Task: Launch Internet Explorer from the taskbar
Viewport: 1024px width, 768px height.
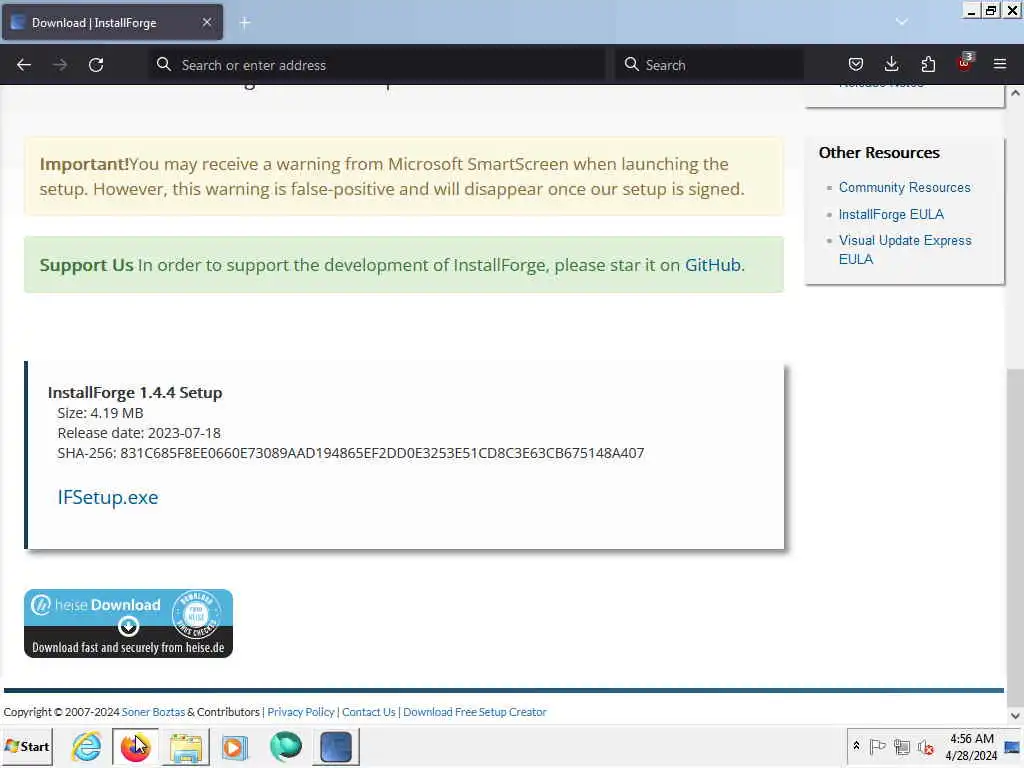Action: (86, 746)
